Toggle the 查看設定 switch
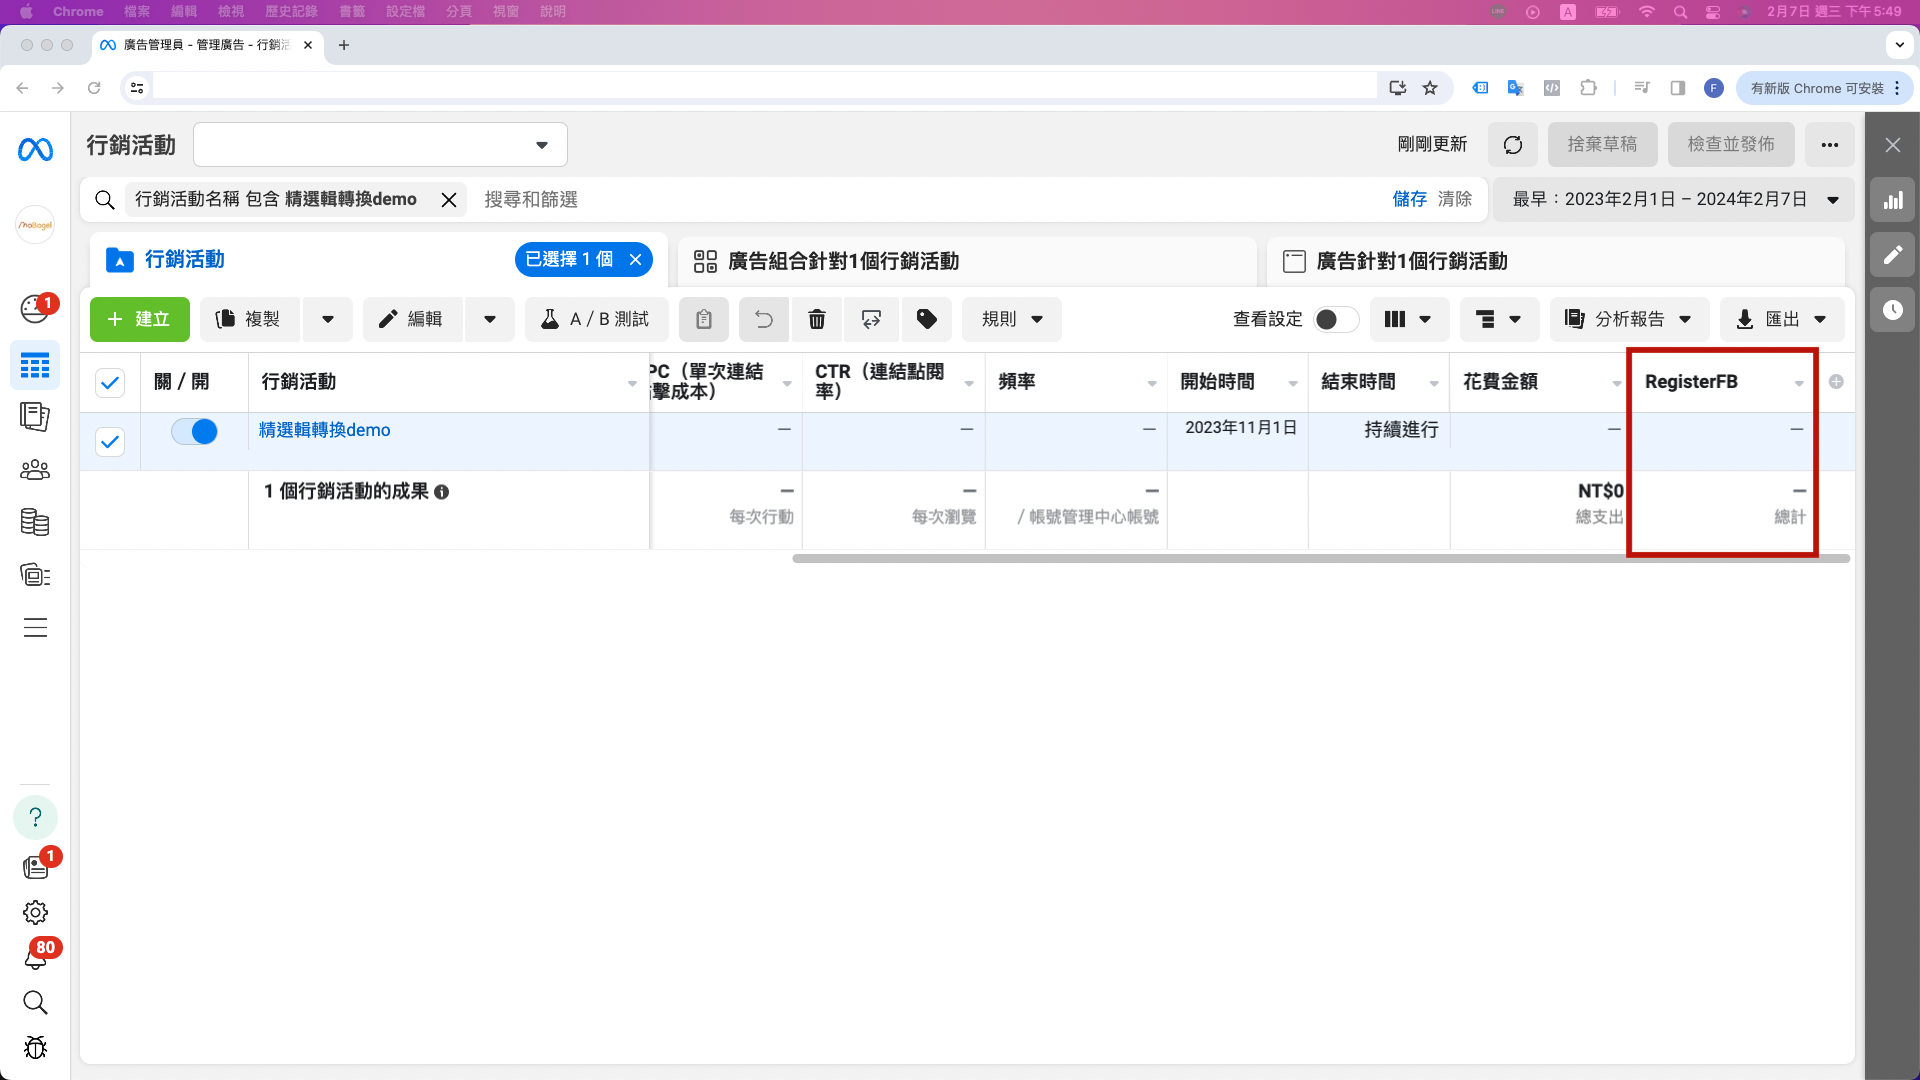Screen dimensions: 1920x1080 (1336, 319)
